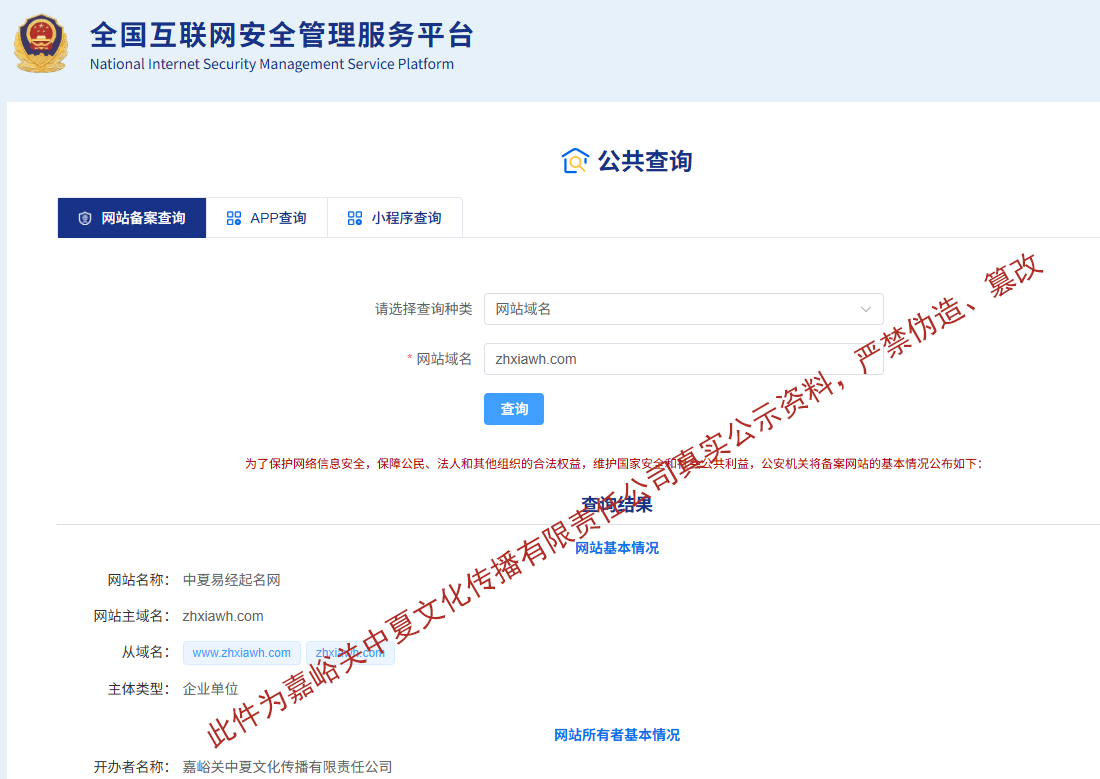Click the grid icon beside 小程序查询
The height and width of the screenshot is (779, 1100).
coord(355,218)
